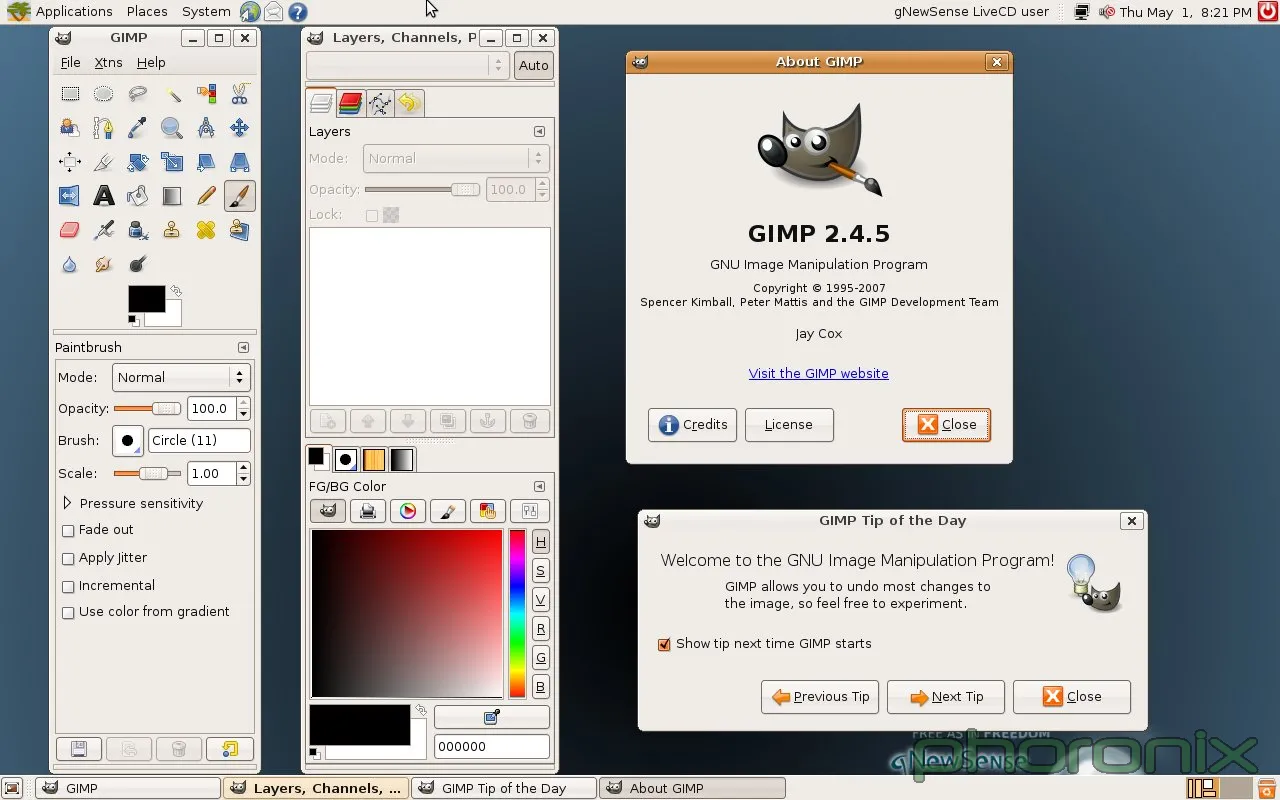This screenshot has width=1280, height=800.
Task: Switch to the Paths tab in dock
Action: (x=380, y=102)
